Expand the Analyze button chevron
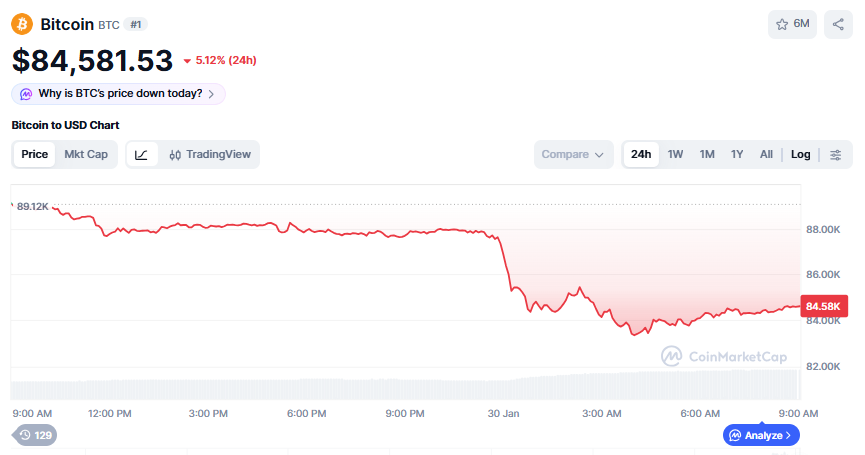 pyautogui.click(x=788, y=435)
